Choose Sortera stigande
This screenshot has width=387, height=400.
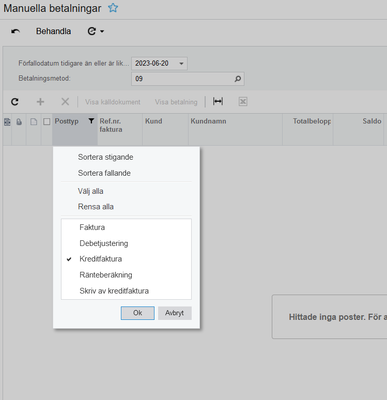(x=105, y=157)
